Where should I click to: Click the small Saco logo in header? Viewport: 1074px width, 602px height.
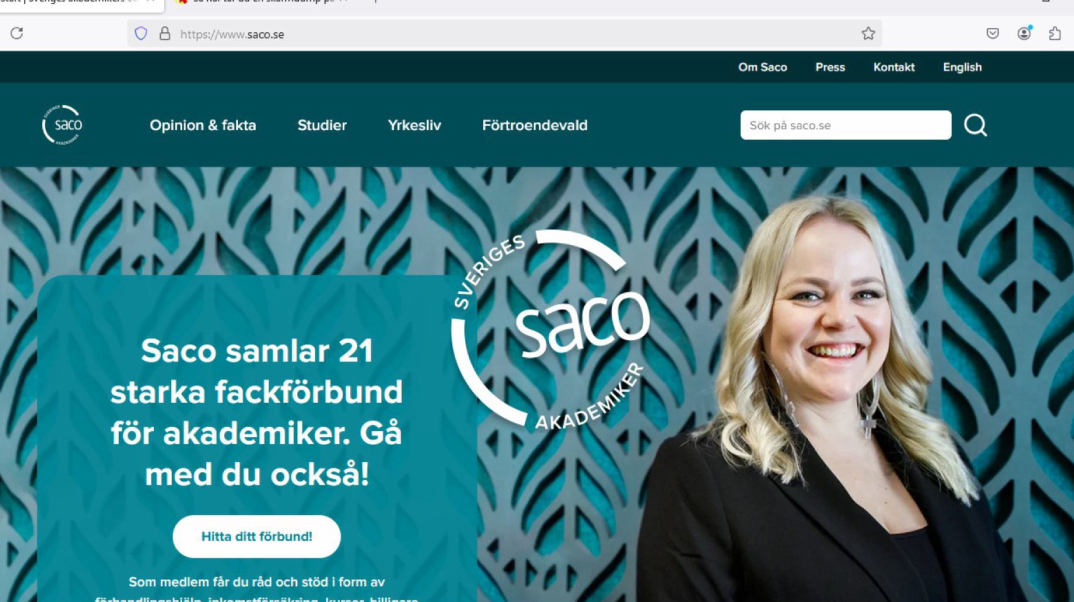(x=62, y=125)
